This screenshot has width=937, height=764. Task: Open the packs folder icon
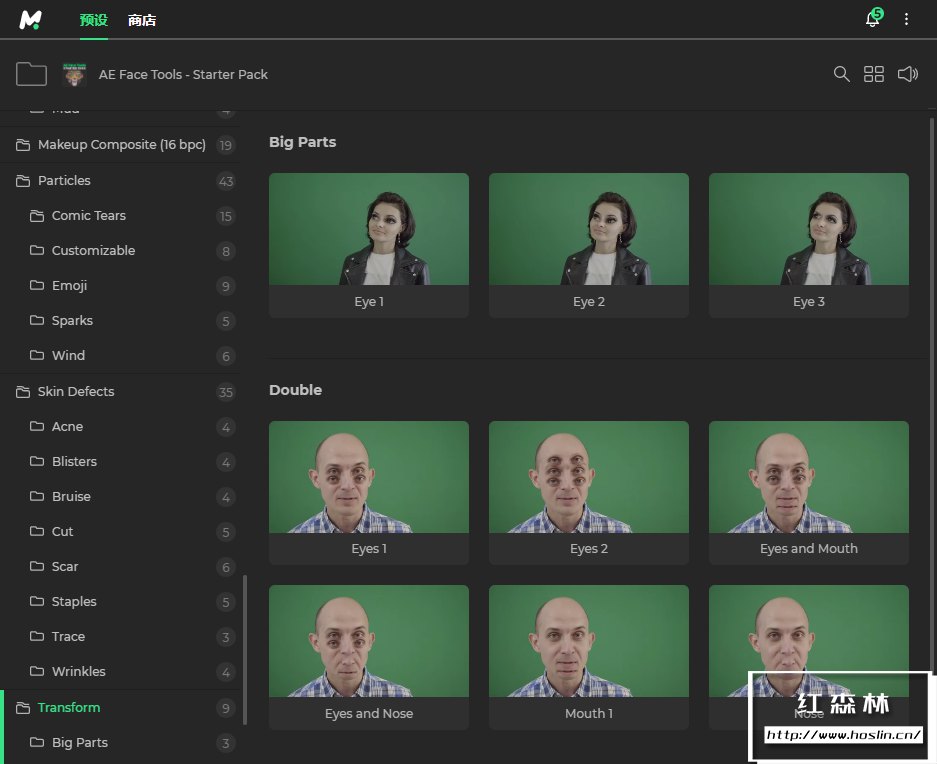32,74
